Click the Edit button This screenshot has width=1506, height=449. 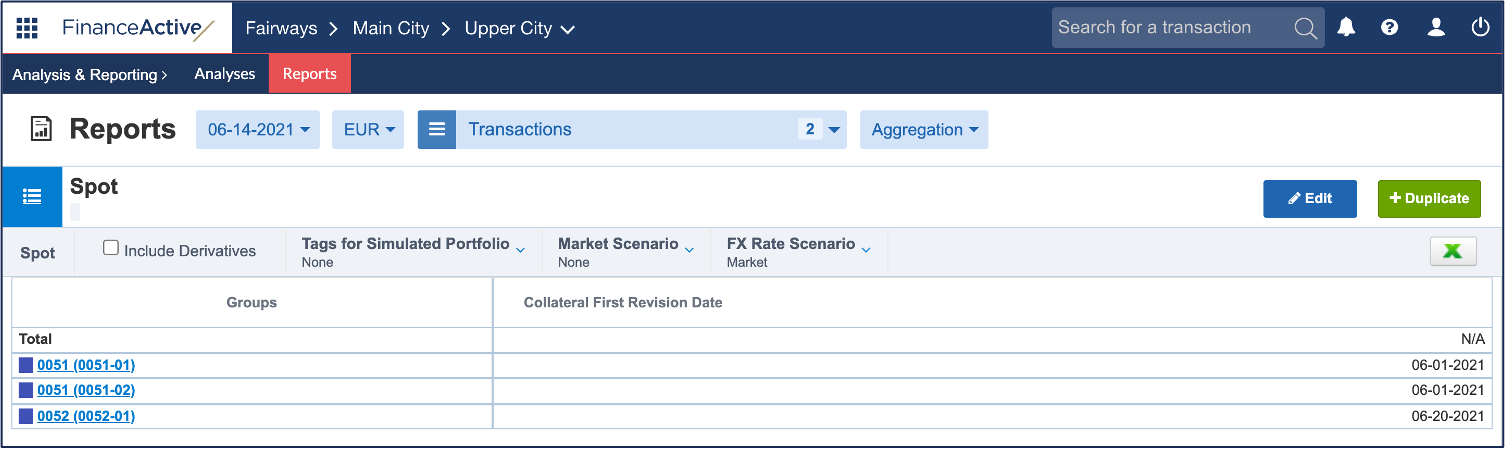coord(1310,199)
